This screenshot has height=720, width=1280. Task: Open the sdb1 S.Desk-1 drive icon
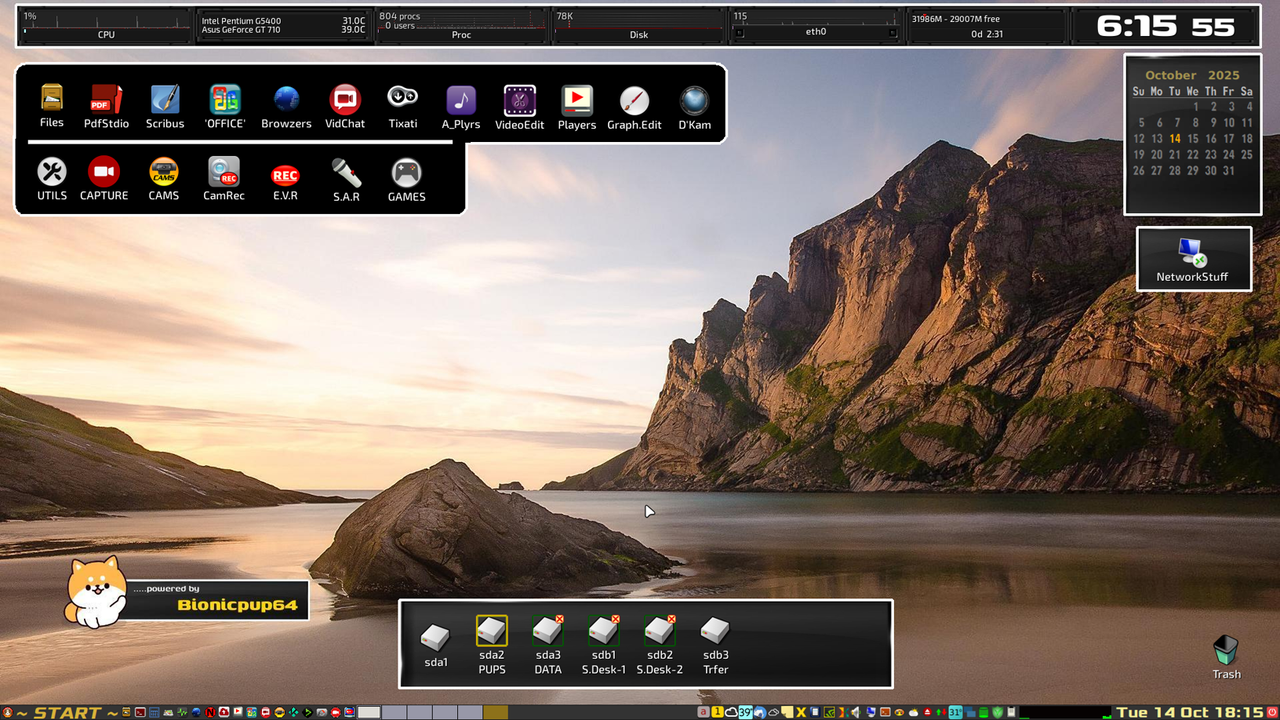coord(604,630)
